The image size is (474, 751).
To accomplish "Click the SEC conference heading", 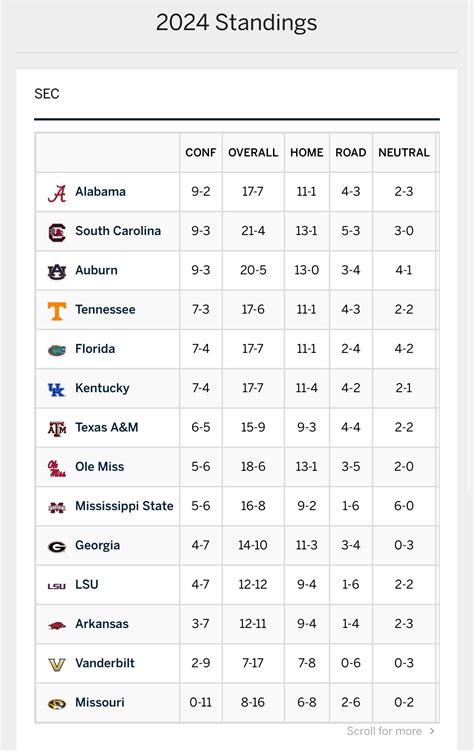I will click(x=47, y=93).
